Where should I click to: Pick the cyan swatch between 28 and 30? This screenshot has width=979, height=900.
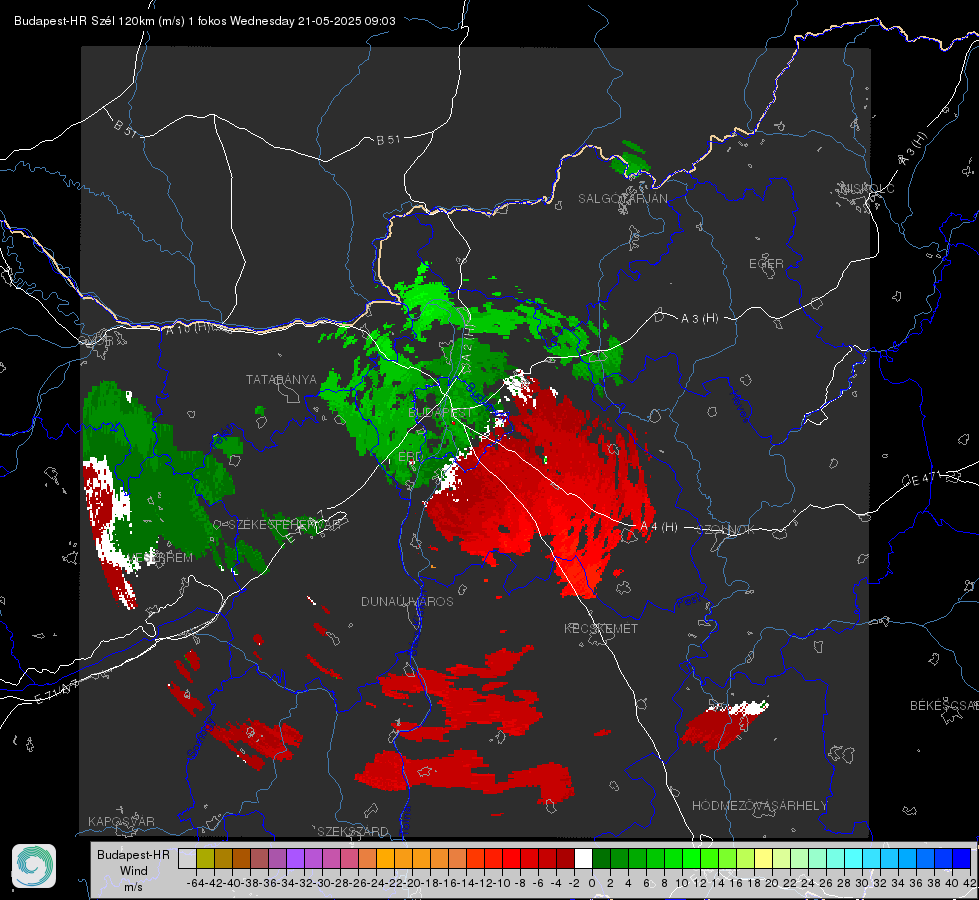[x=853, y=859]
